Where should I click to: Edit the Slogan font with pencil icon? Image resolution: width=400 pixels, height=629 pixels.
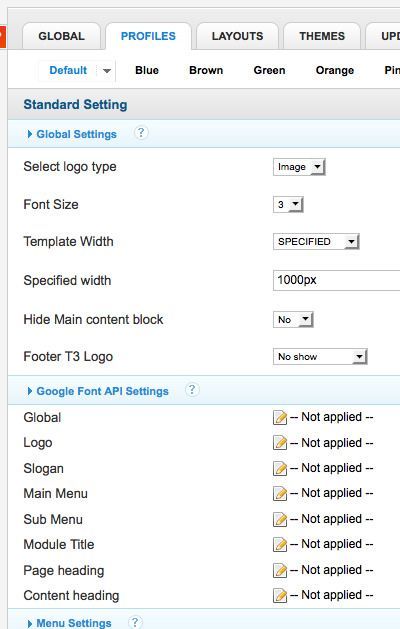click(280, 468)
